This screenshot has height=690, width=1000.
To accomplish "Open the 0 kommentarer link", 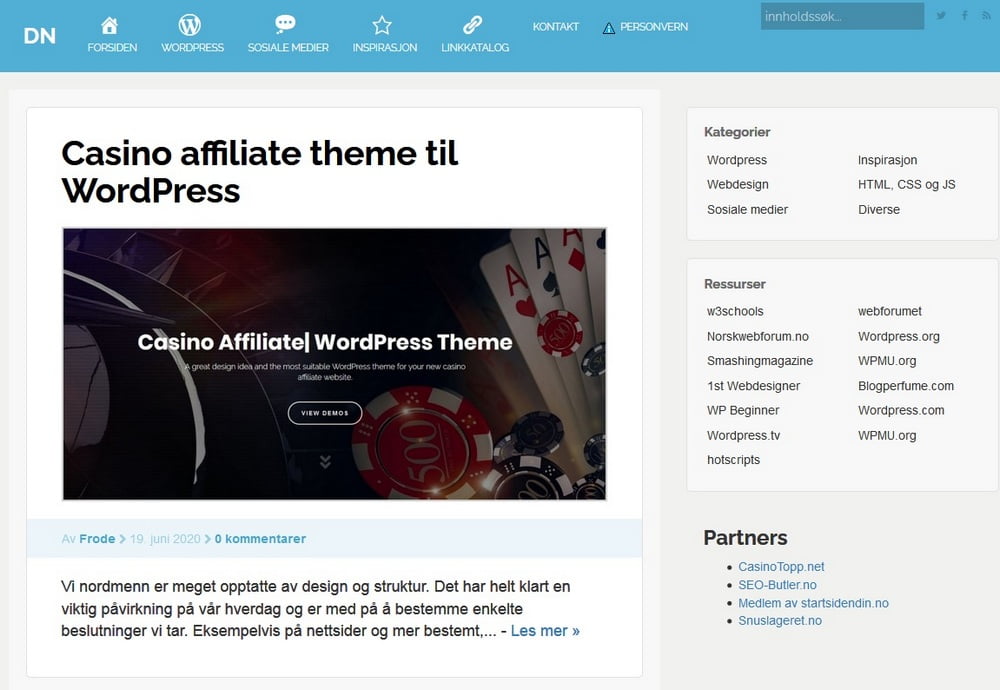I will tap(260, 539).
